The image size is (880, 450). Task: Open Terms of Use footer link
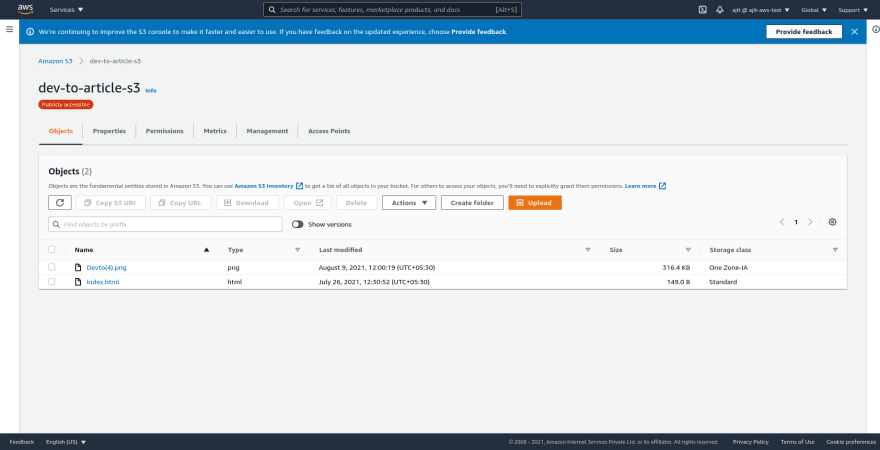[x=798, y=442]
